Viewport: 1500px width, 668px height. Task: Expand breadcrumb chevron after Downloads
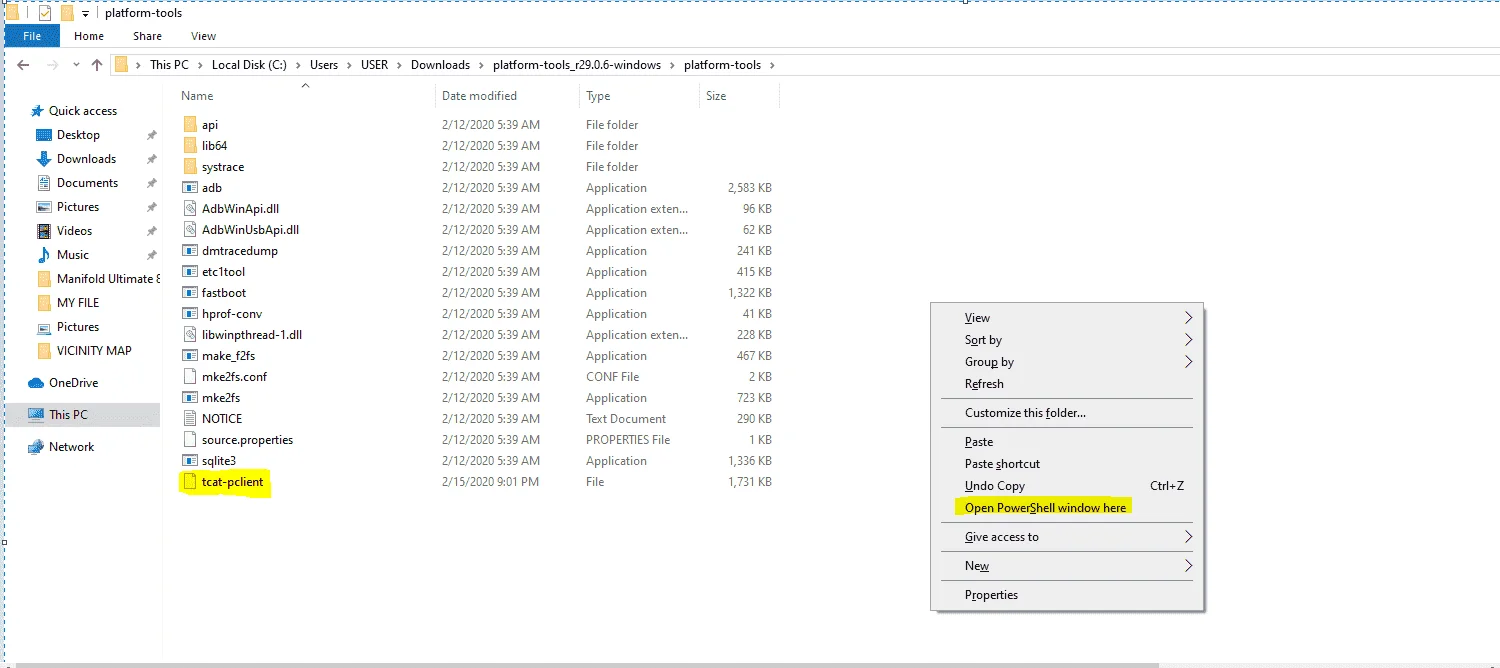481,65
